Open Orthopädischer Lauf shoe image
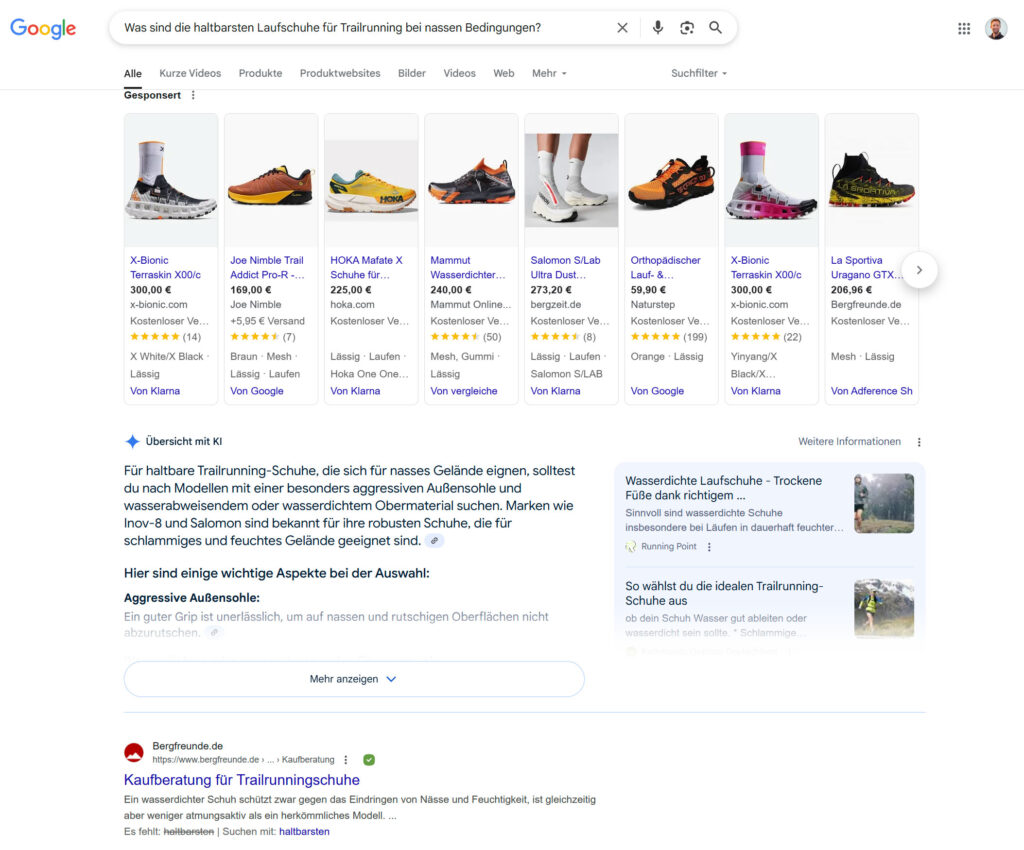This screenshot has height=850, width=1024. click(x=671, y=180)
